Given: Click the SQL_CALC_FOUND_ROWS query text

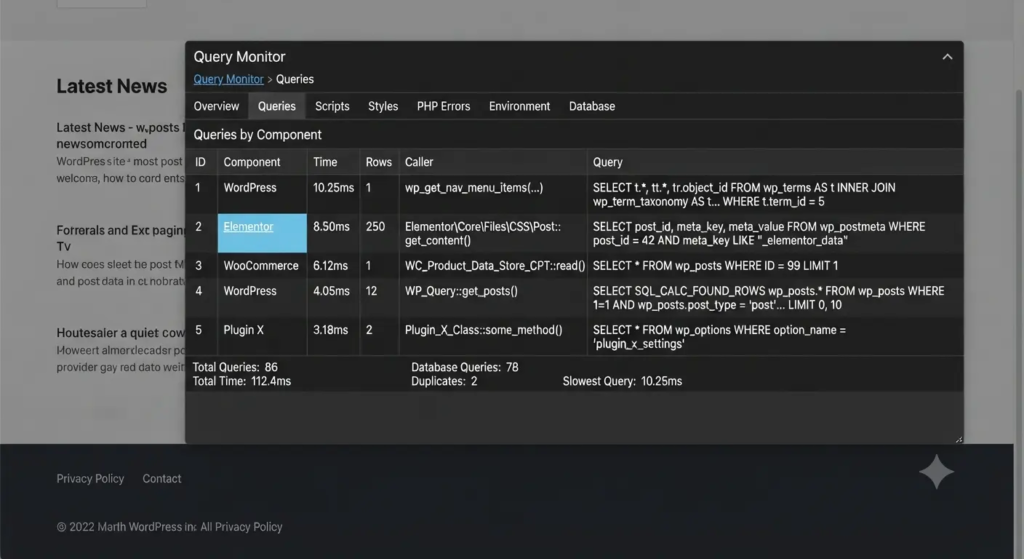Looking at the screenshot, I should [769, 297].
